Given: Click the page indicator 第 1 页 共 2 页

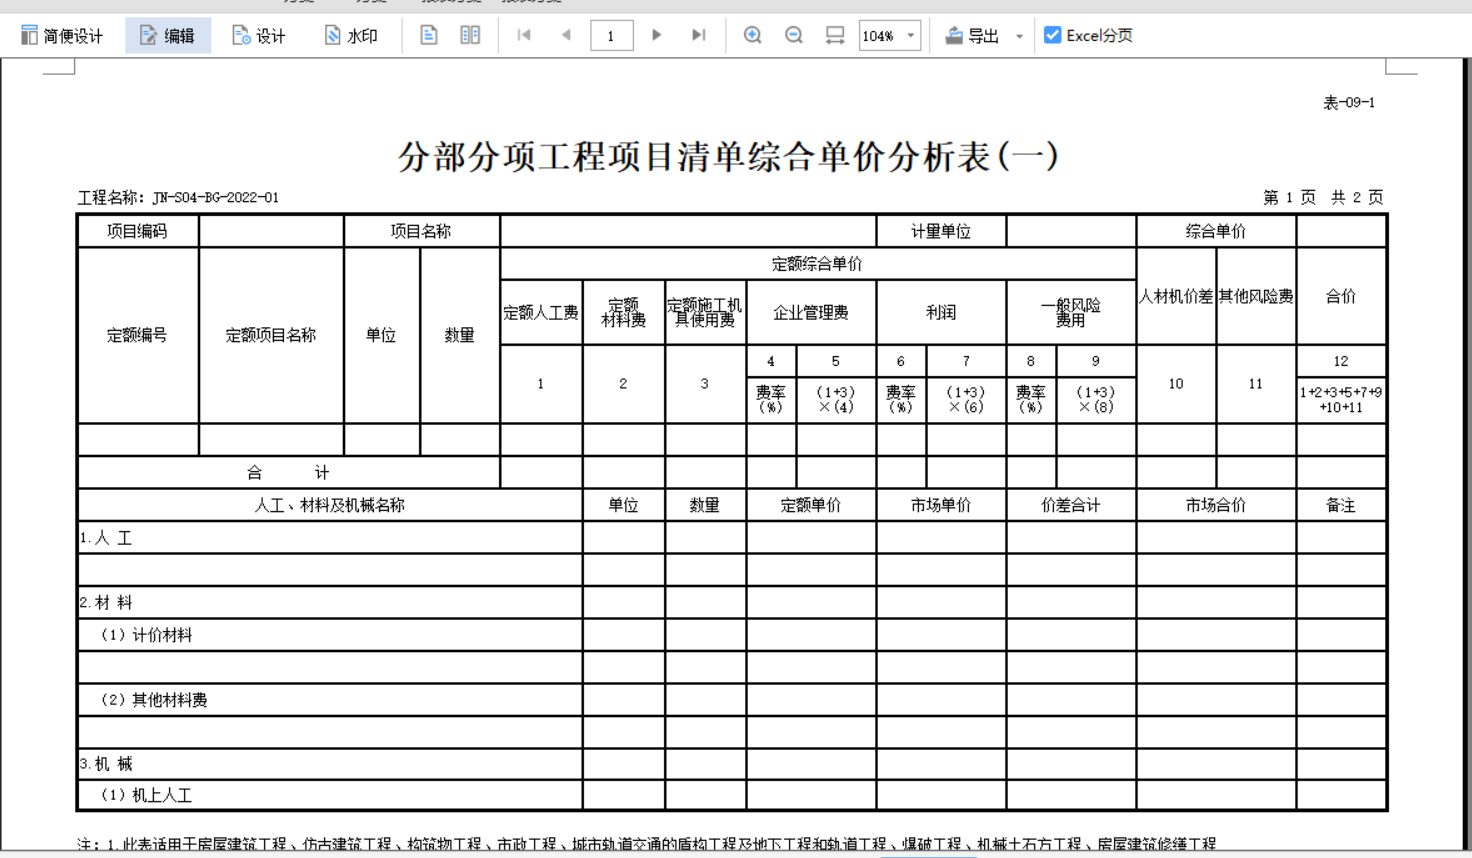Looking at the screenshot, I should coord(1322,197).
